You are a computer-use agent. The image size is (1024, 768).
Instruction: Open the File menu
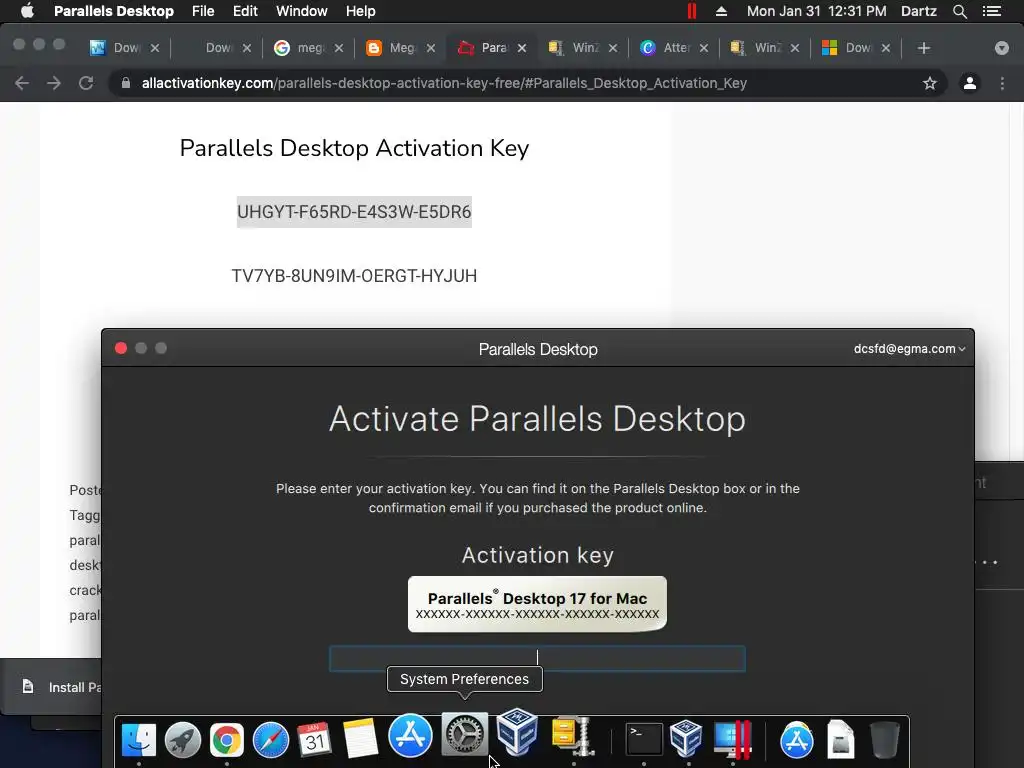pos(203,11)
